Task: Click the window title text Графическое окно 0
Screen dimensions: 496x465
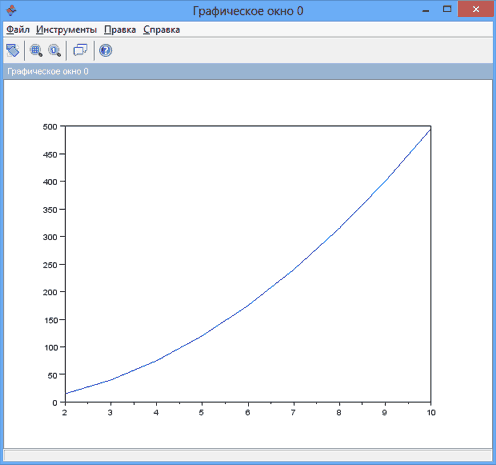Action: (x=248, y=11)
